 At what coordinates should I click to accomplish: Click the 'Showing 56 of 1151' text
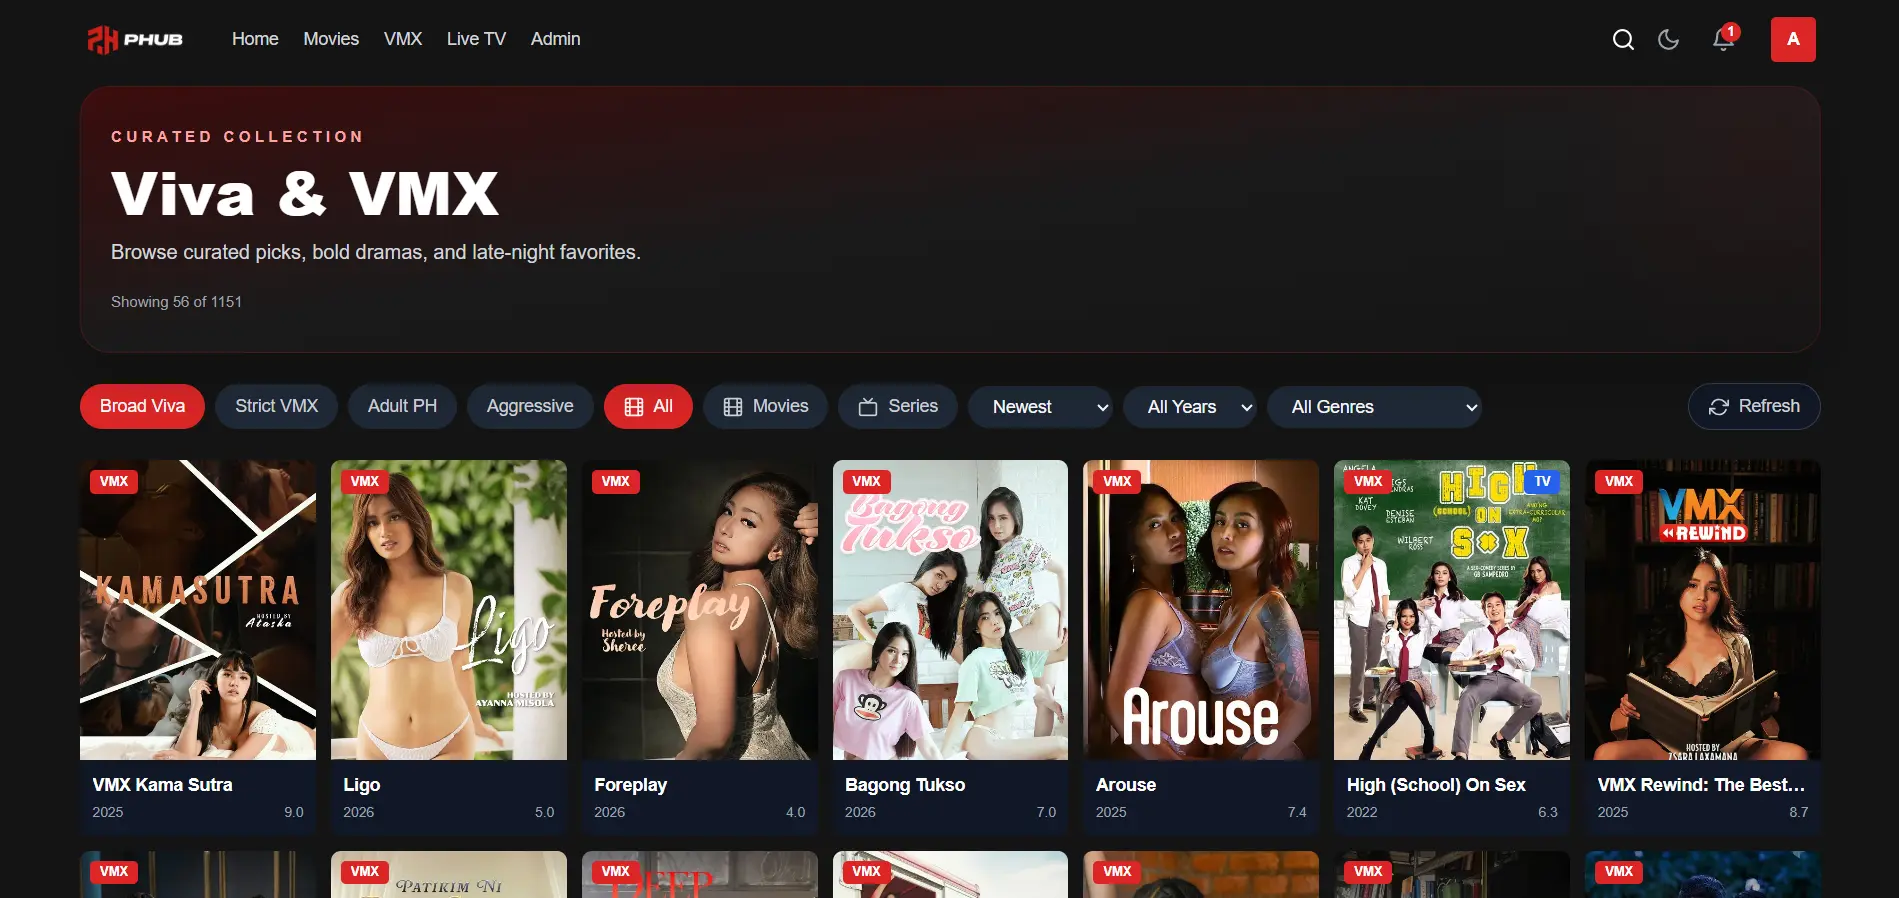(176, 302)
